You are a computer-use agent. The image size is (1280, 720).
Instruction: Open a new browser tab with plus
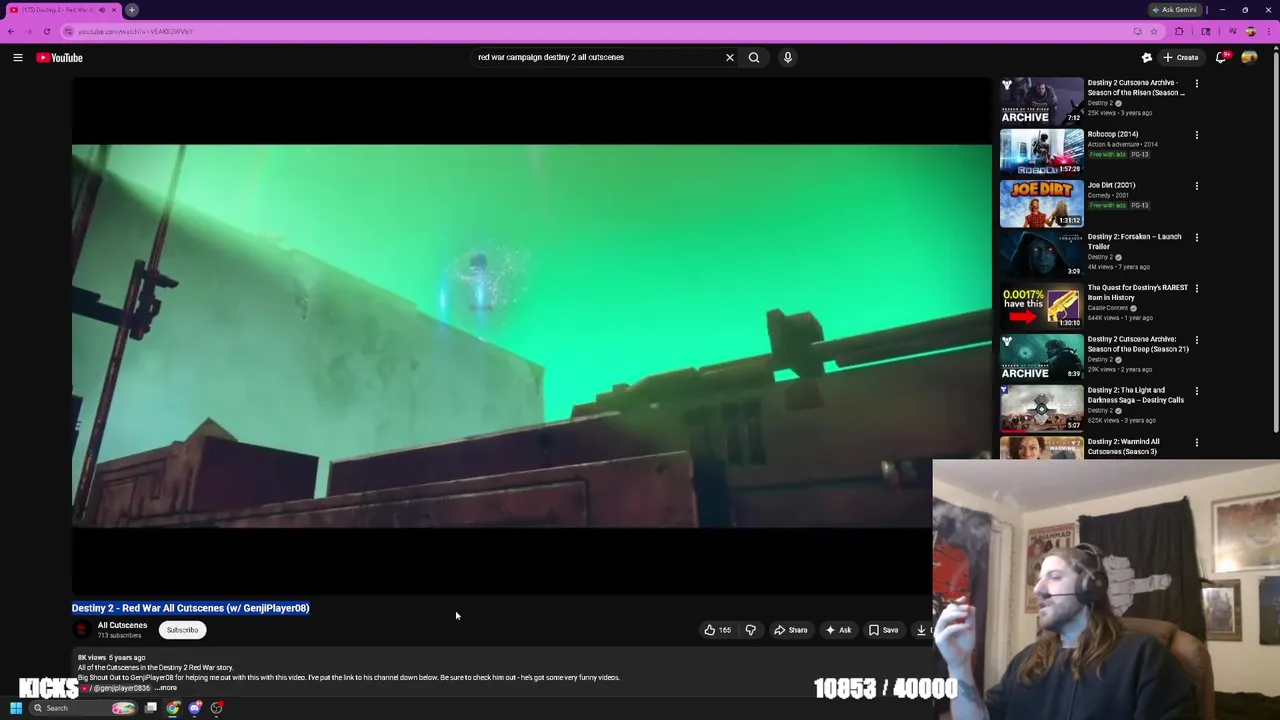(x=132, y=10)
